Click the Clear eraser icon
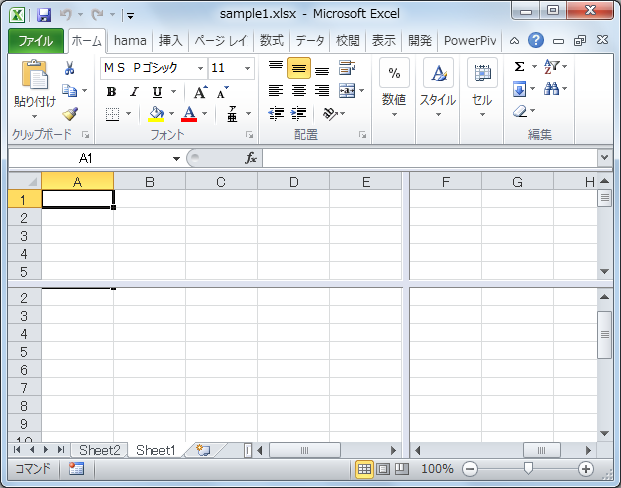This screenshot has height=488, width=621. point(520,111)
